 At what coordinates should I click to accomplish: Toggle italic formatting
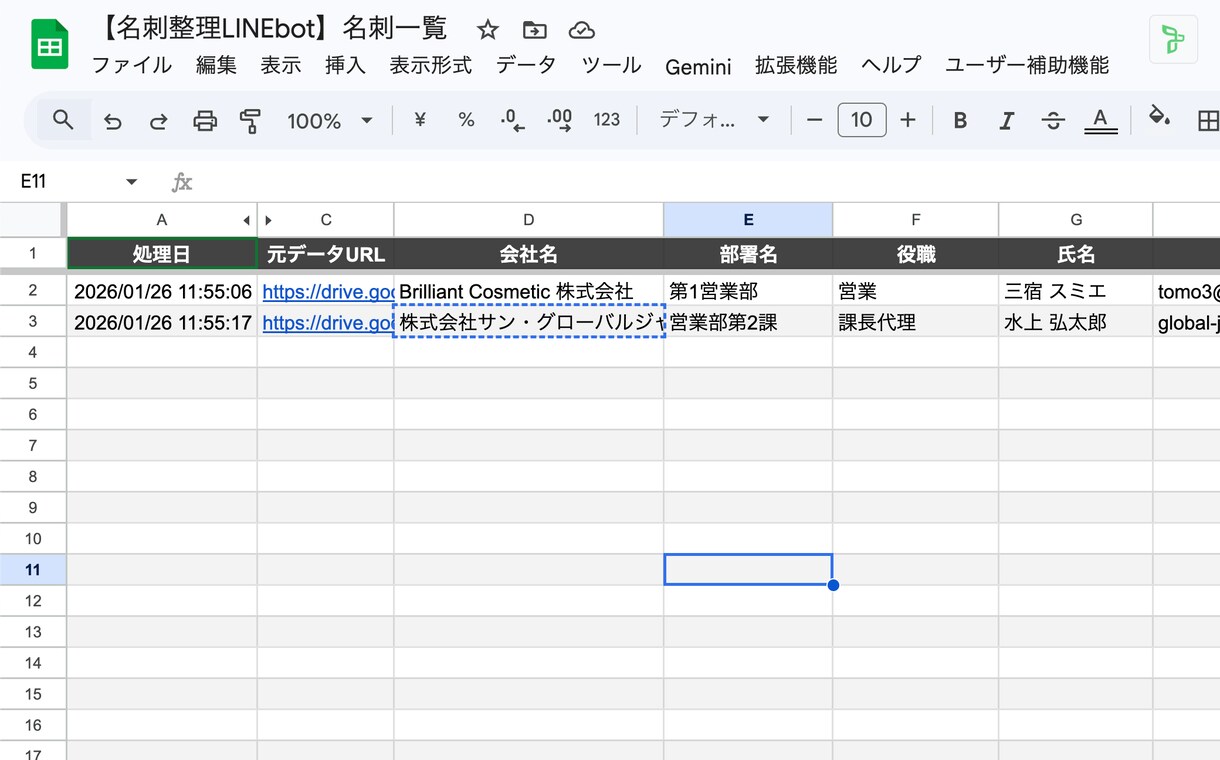pyautogui.click(x=1007, y=121)
